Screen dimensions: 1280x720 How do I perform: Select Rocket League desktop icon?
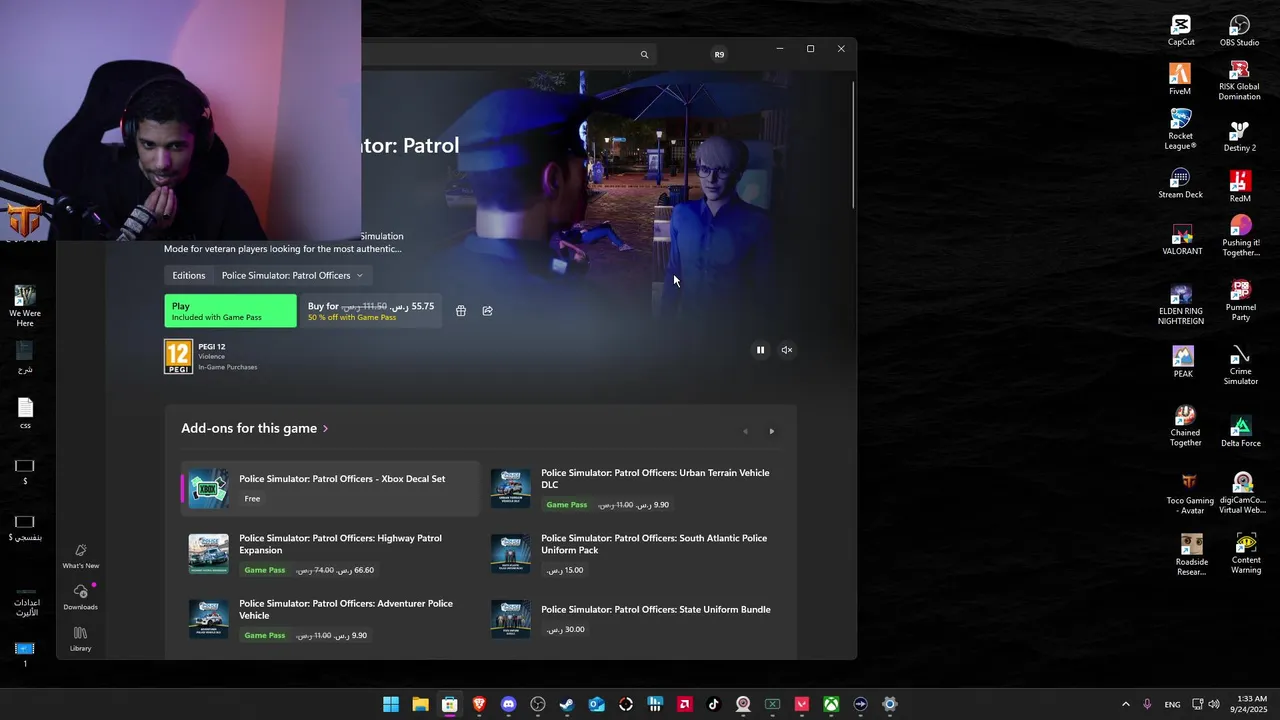pos(1180,129)
